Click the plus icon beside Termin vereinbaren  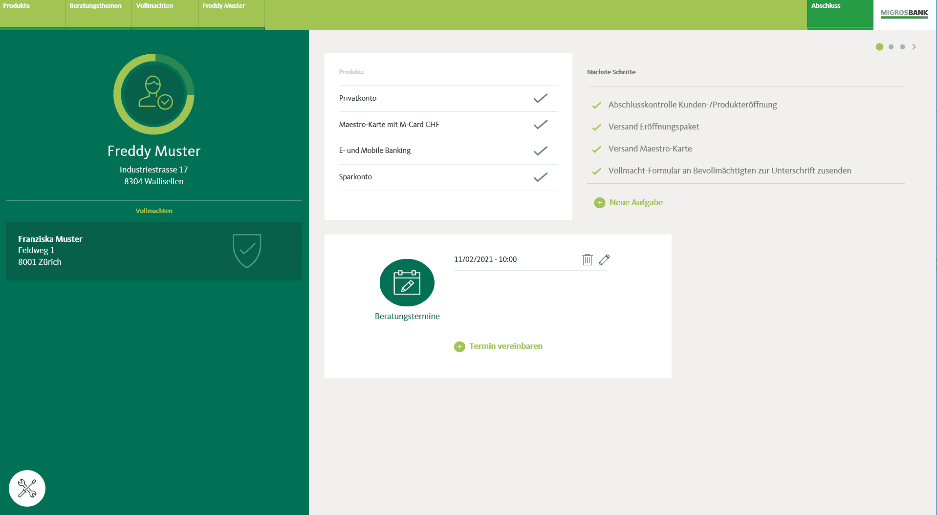click(x=460, y=346)
